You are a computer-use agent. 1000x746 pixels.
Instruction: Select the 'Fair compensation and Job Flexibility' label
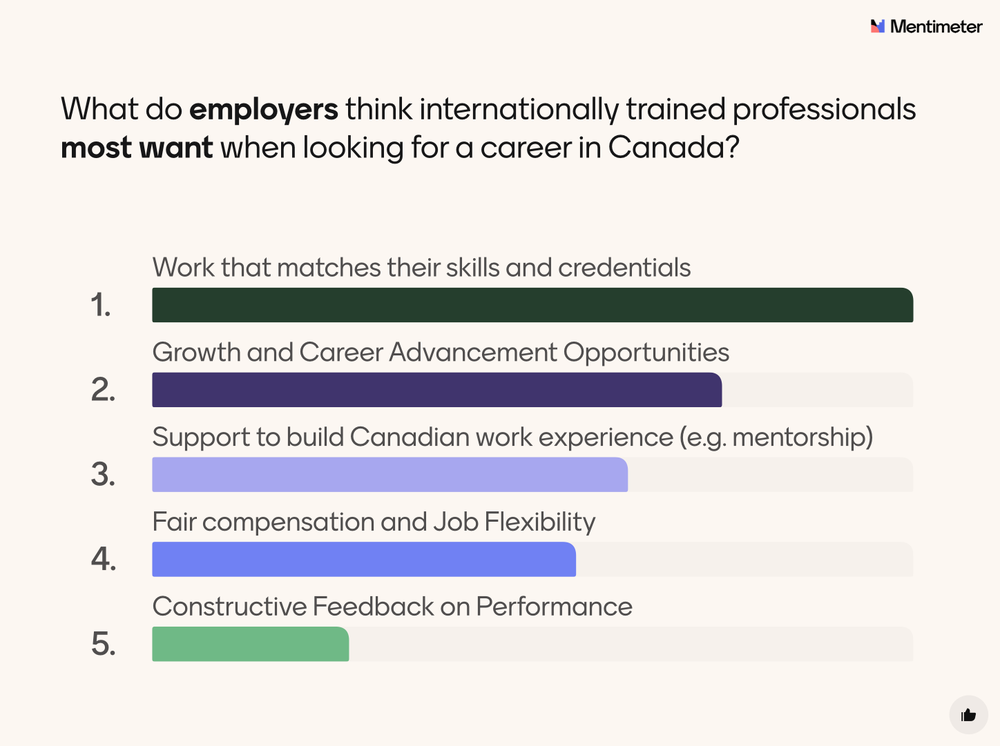pyautogui.click(x=373, y=521)
